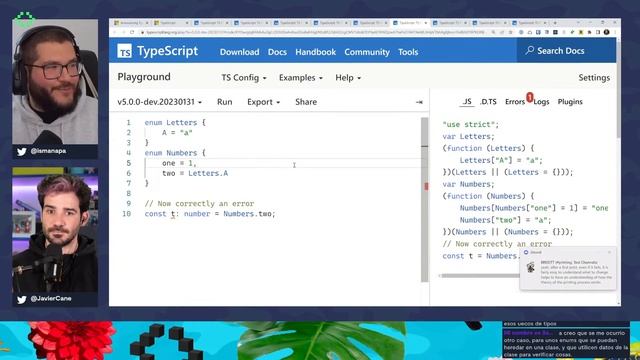Go to the Download page
The image size is (640, 360).
(239, 52)
